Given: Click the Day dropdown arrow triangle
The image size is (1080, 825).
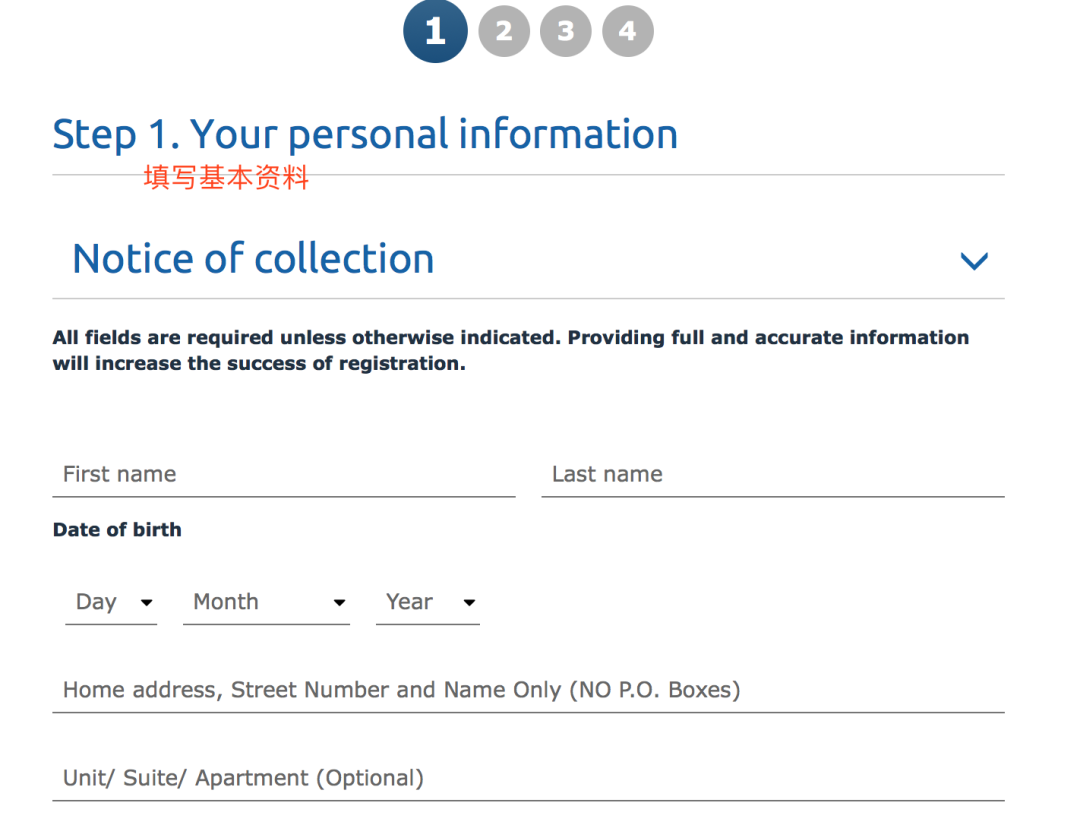Looking at the screenshot, I should tap(147, 603).
